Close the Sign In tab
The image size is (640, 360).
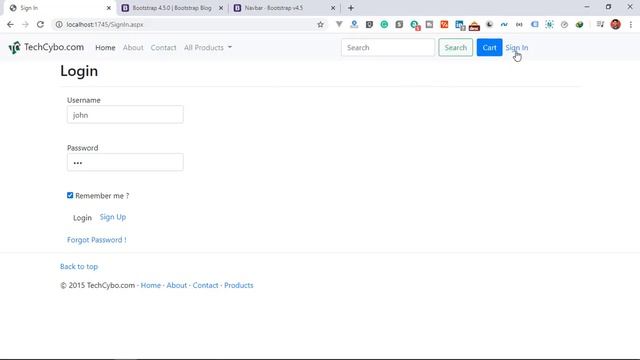point(109,8)
